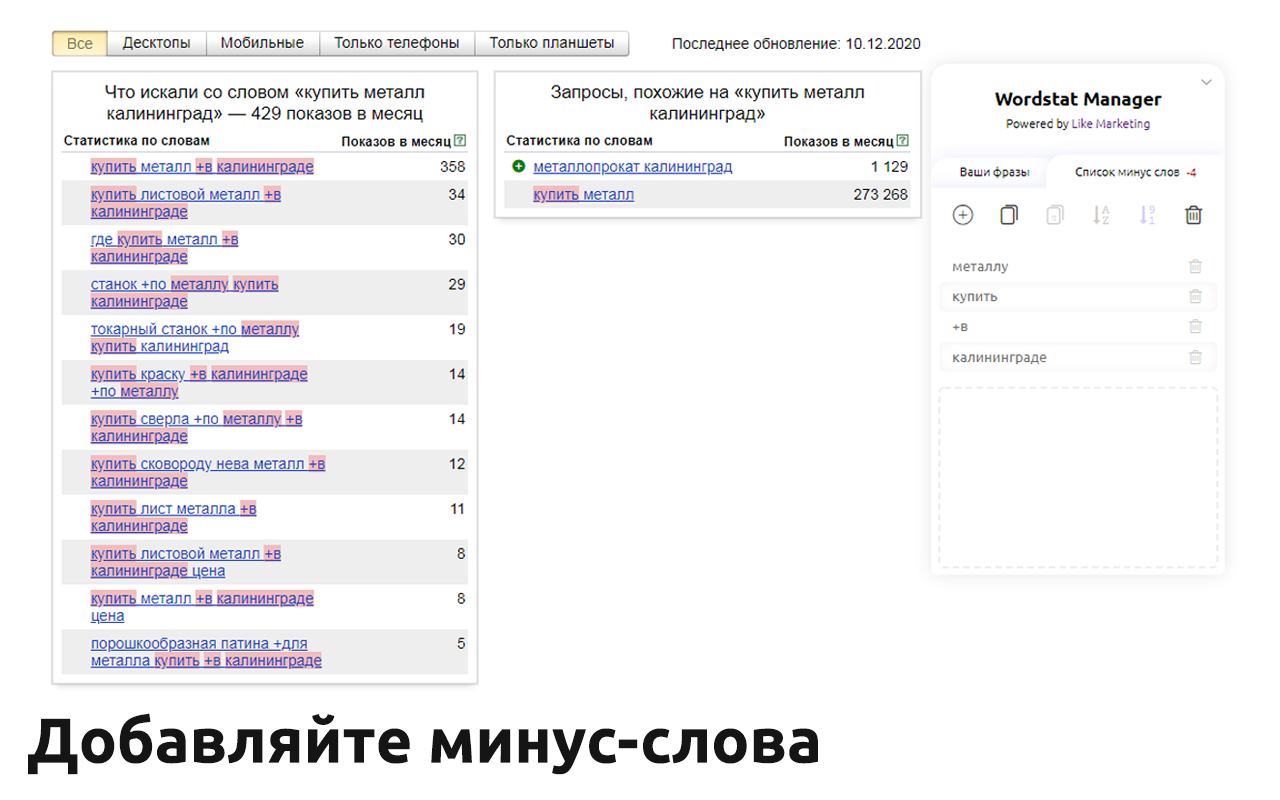Delete minus word «+в»

(1195, 327)
